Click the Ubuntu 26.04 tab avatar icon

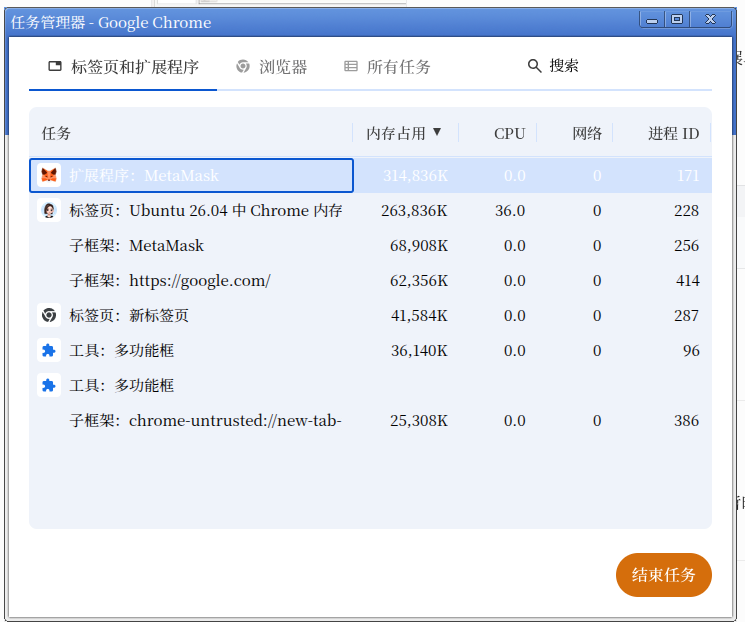click(49, 211)
